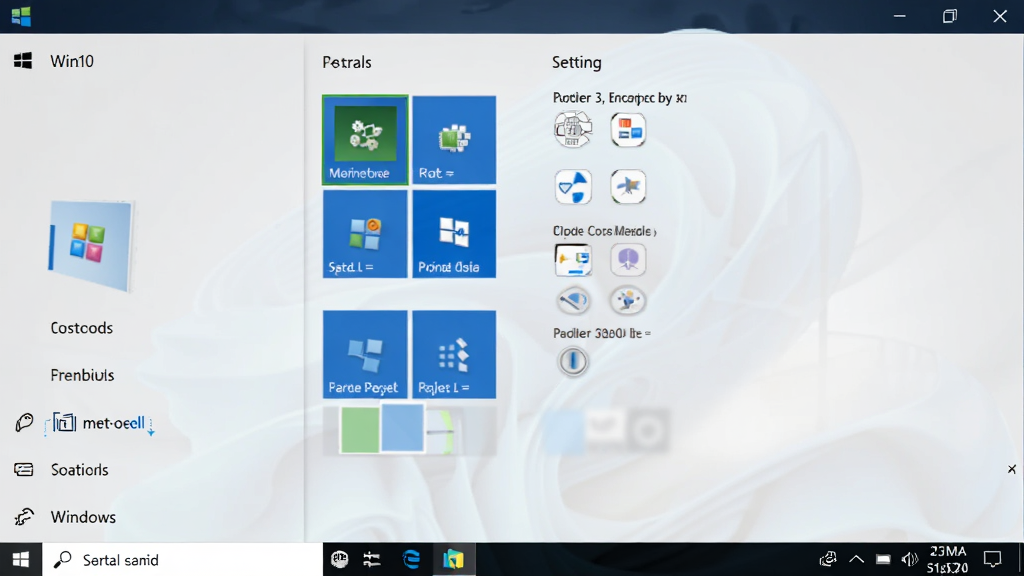1024x576 pixels.
Task: Click the blue star icon in Setting
Action: pyautogui.click(x=628, y=186)
